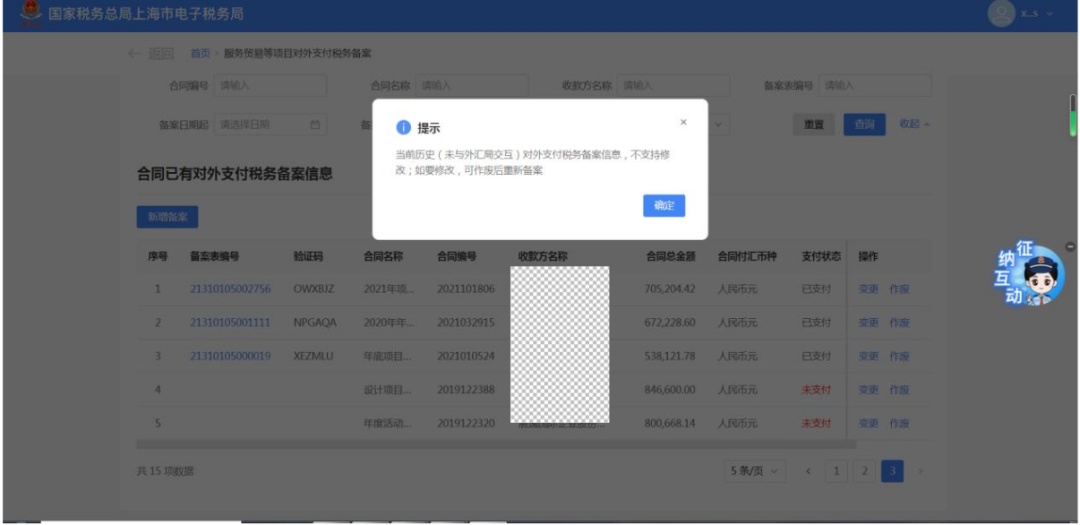
Task: Click 变更 for contract 2019122388
Action: point(868,390)
